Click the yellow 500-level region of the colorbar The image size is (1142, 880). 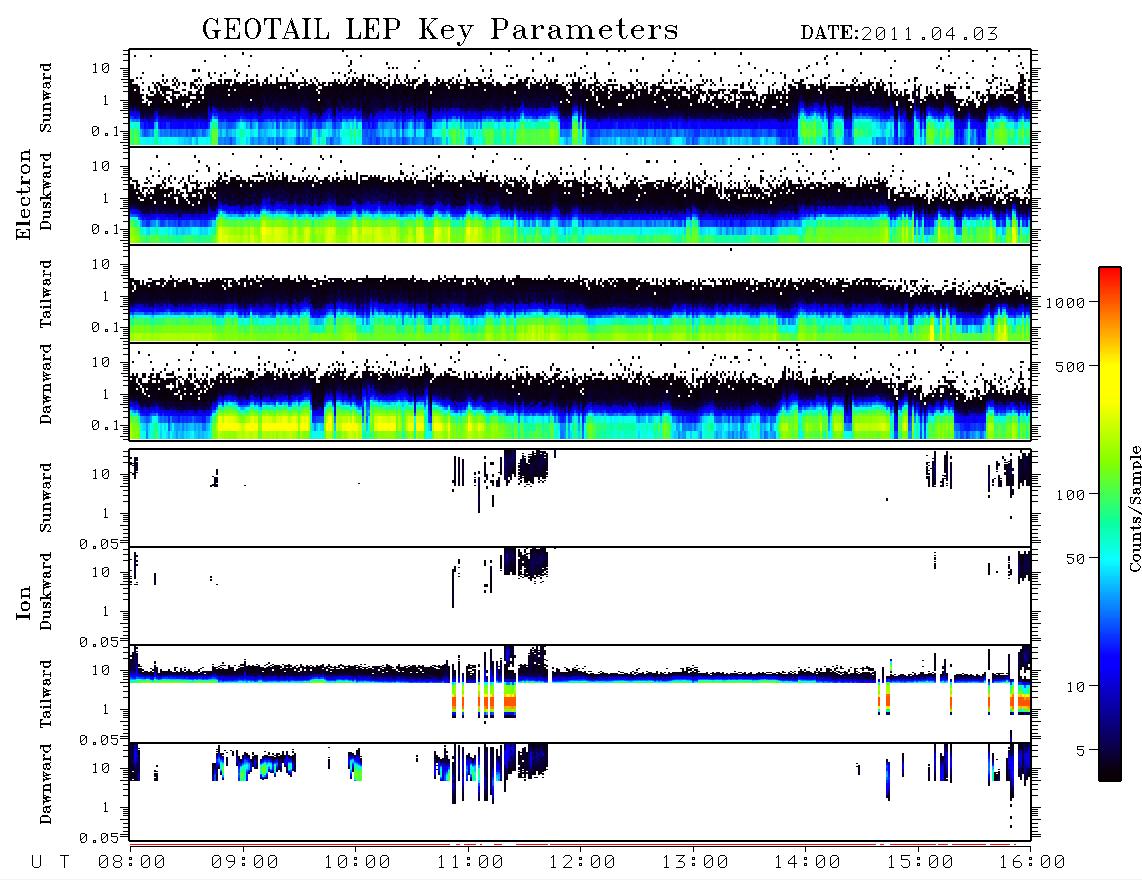(1110, 366)
